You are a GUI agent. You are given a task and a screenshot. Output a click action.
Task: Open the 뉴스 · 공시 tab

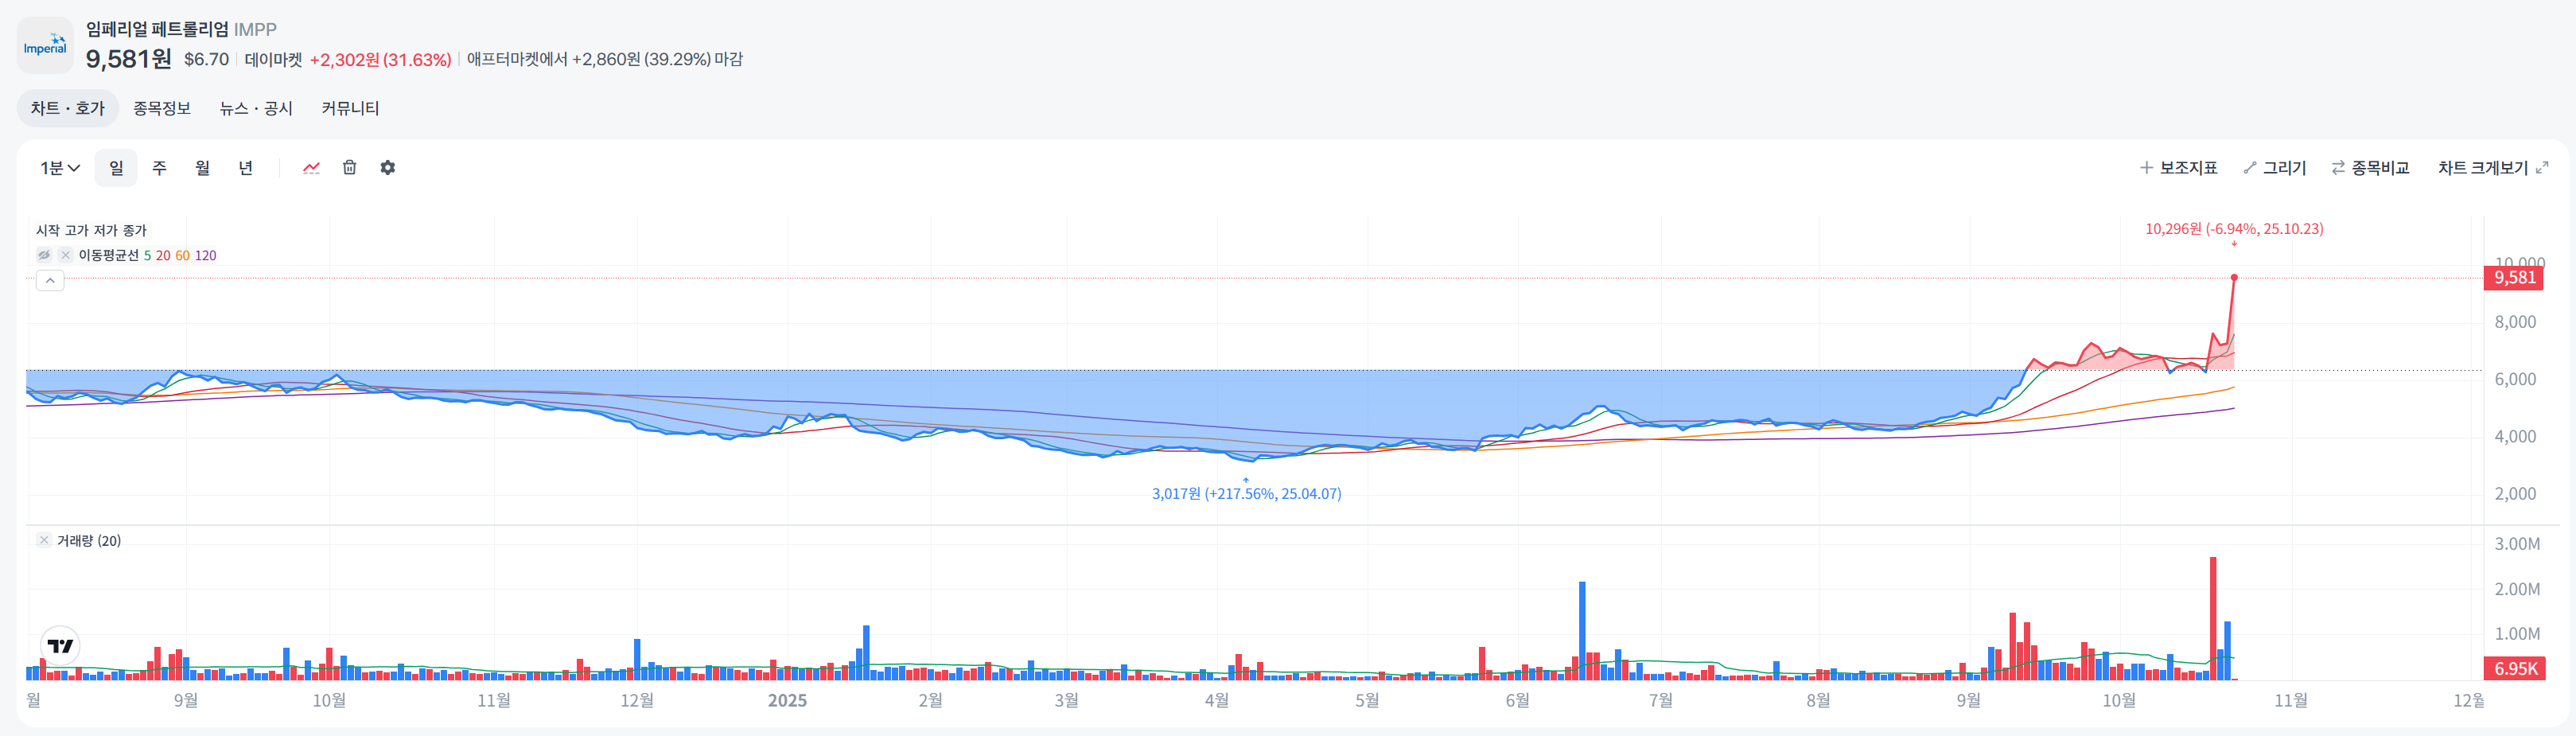[256, 108]
